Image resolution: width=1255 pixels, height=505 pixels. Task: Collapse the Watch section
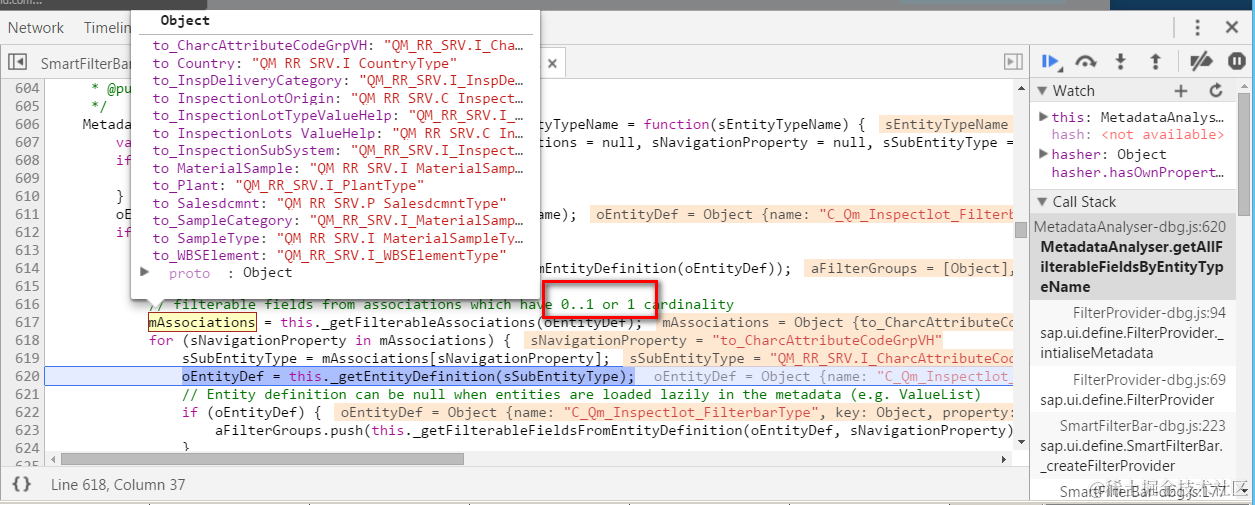[x=1043, y=91]
